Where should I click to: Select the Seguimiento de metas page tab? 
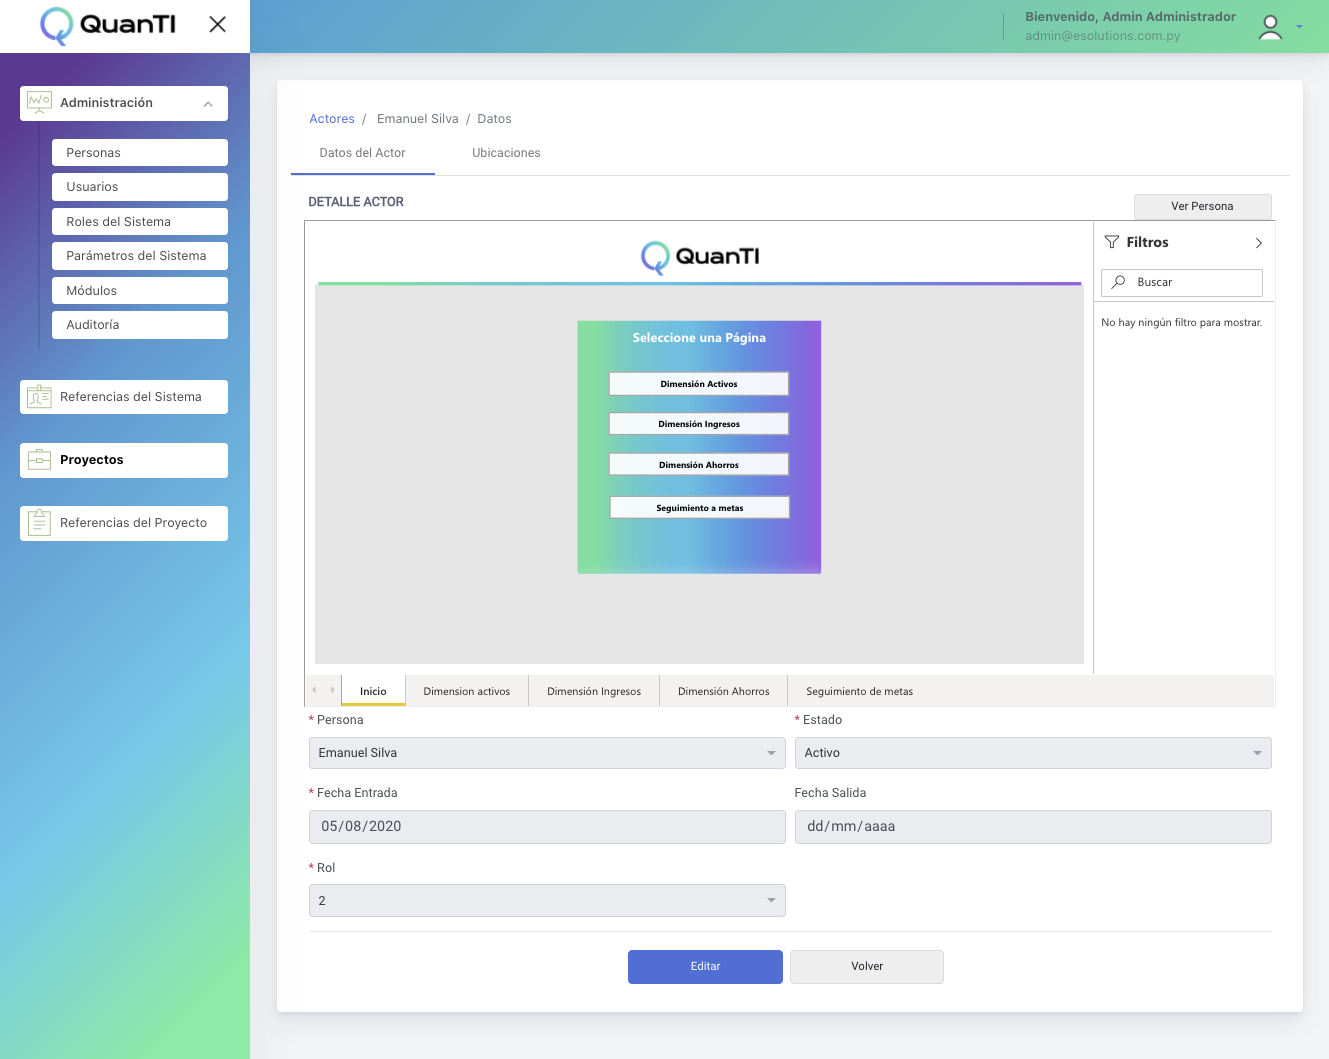(x=860, y=691)
